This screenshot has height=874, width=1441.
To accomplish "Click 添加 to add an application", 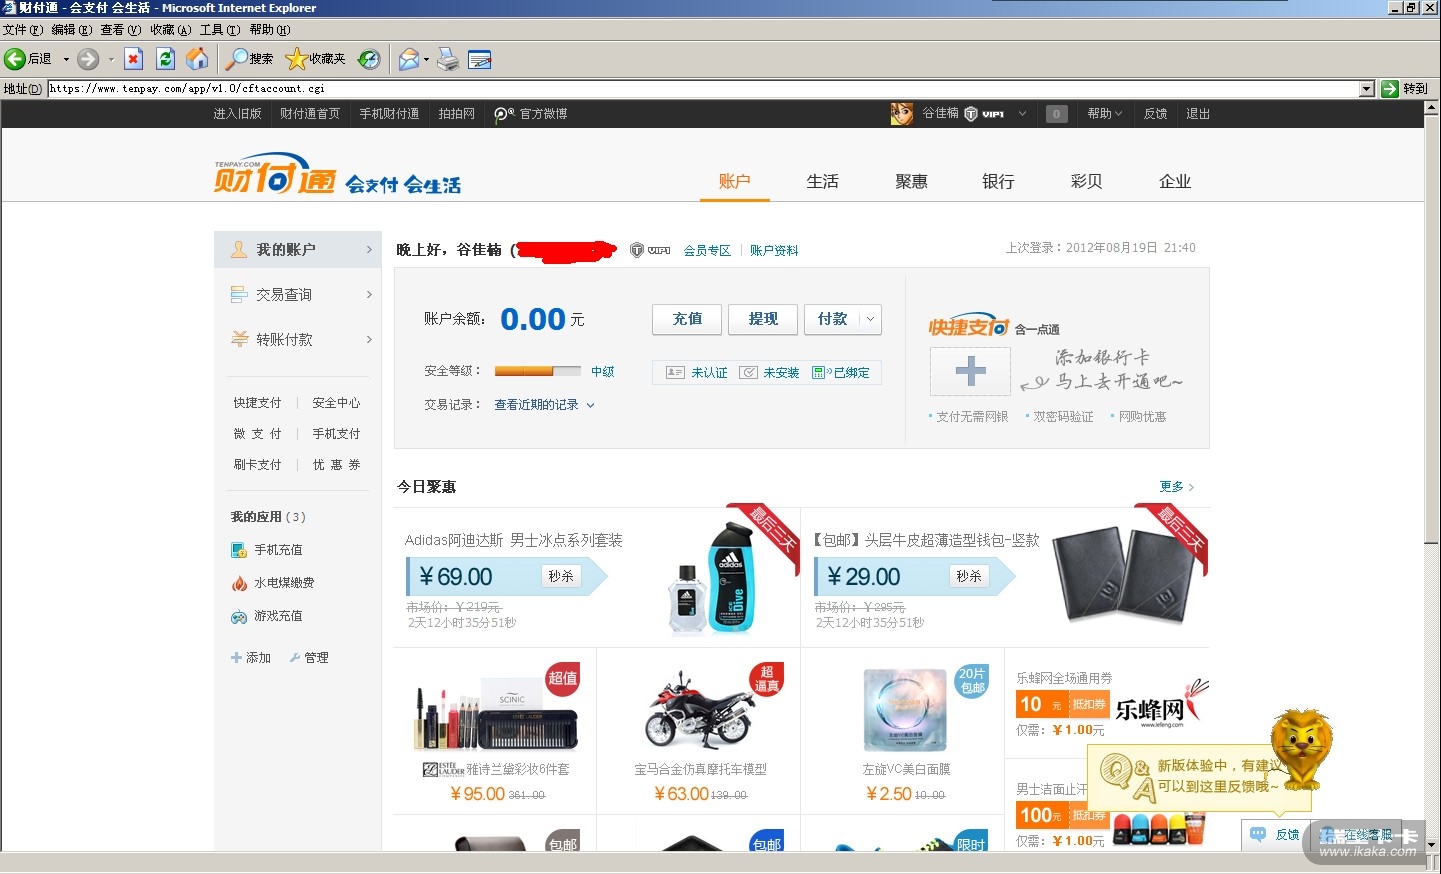I will tap(251, 658).
